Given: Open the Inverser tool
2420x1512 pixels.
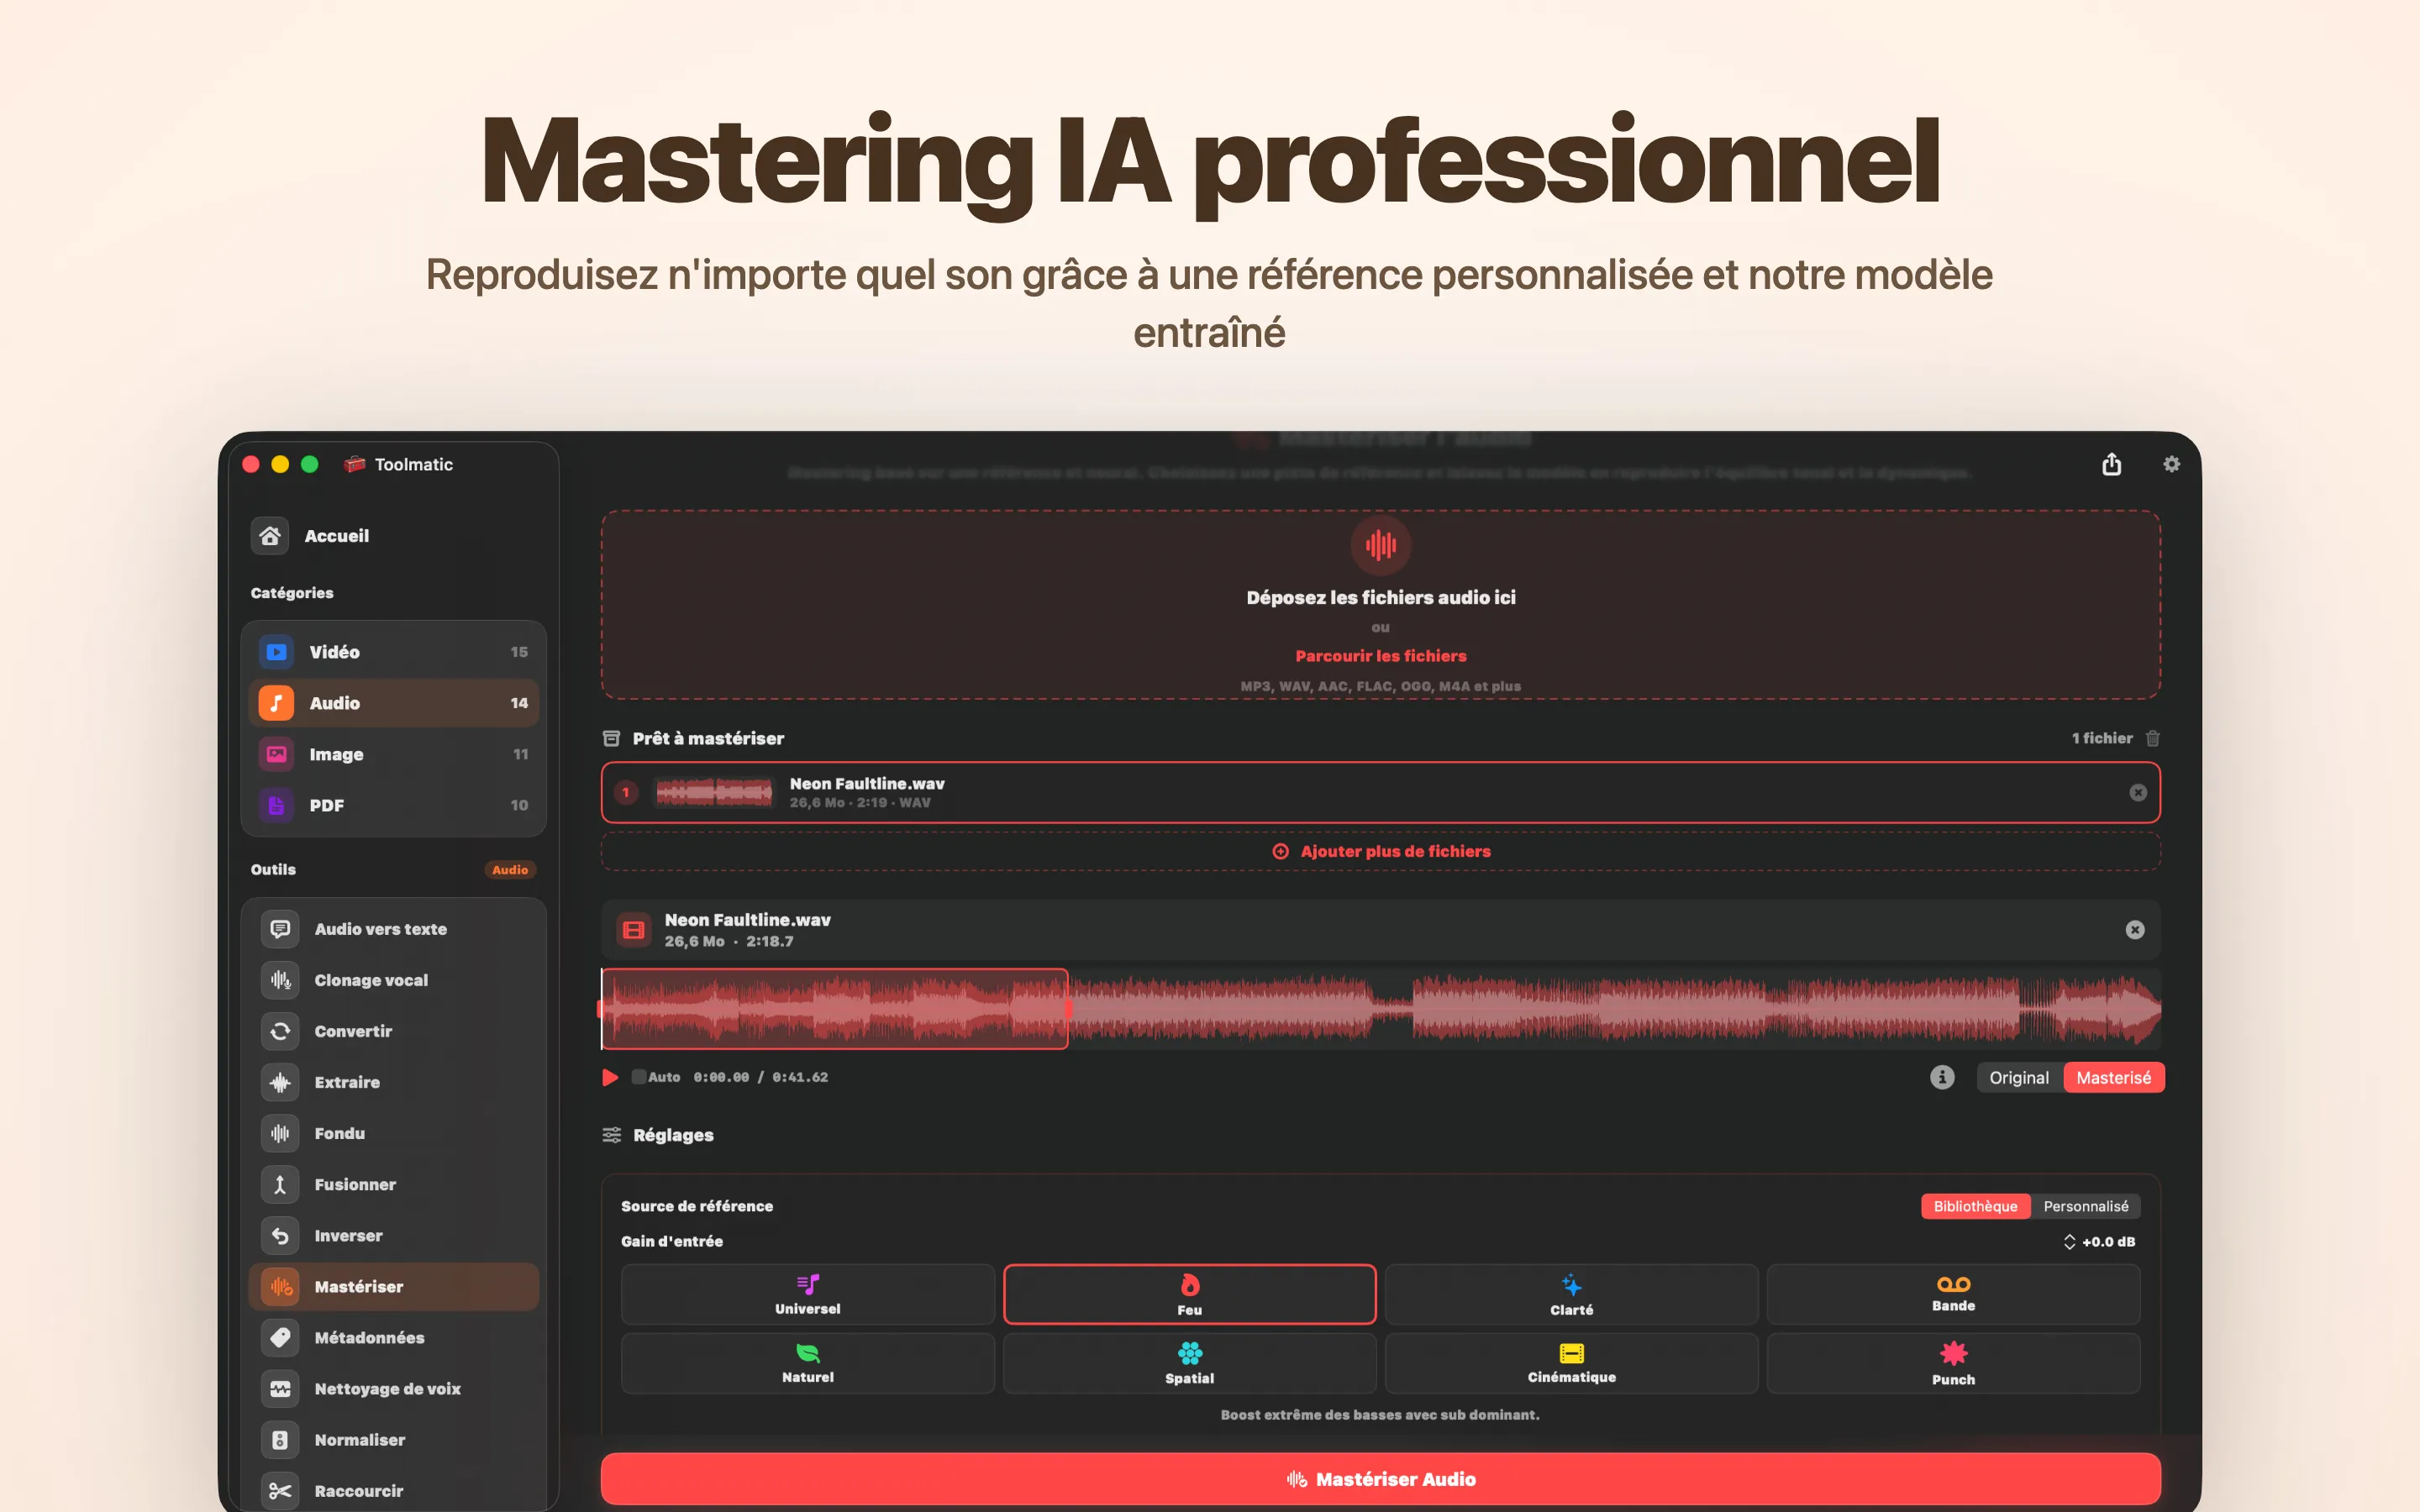Looking at the screenshot, I should coord(393,1235).
